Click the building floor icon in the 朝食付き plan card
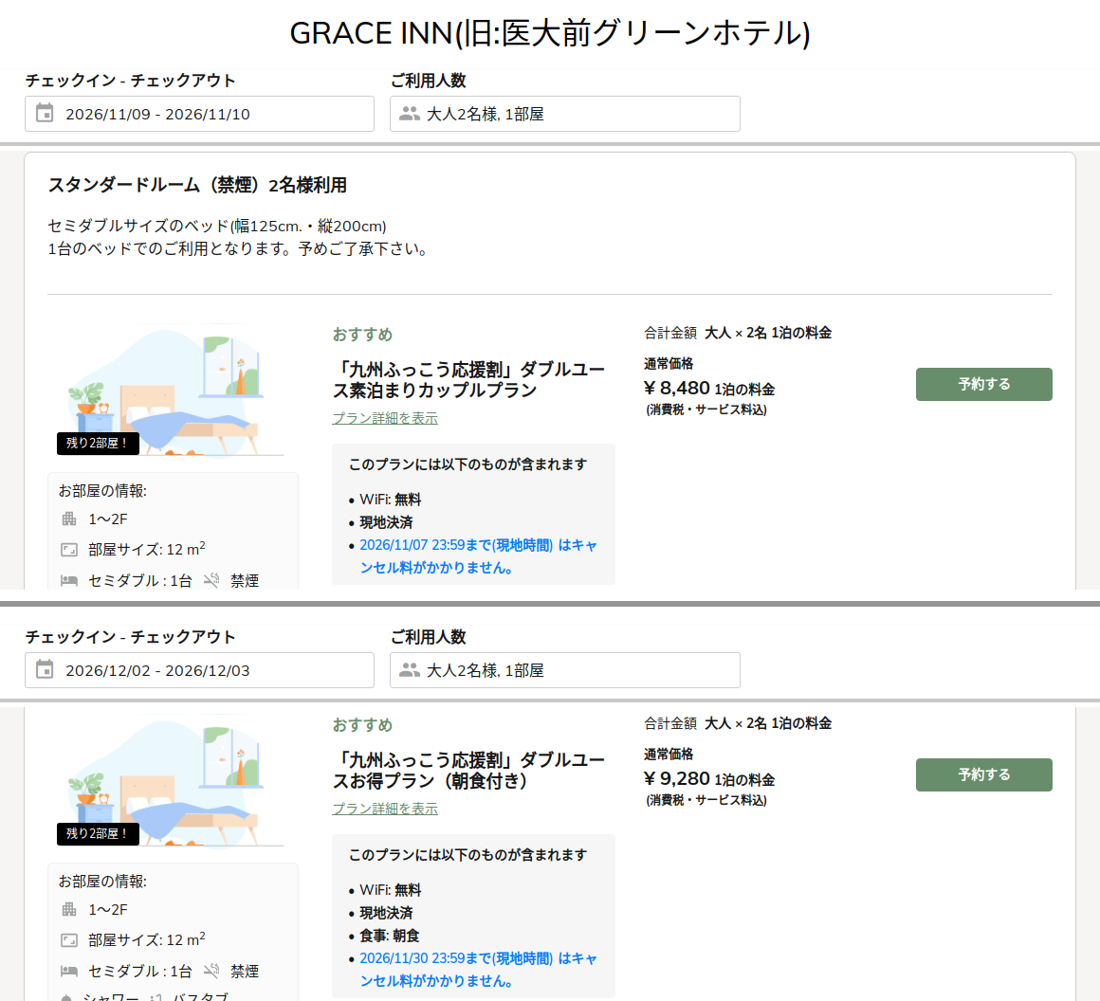The image size is (1100, 1001). point(69,910)
